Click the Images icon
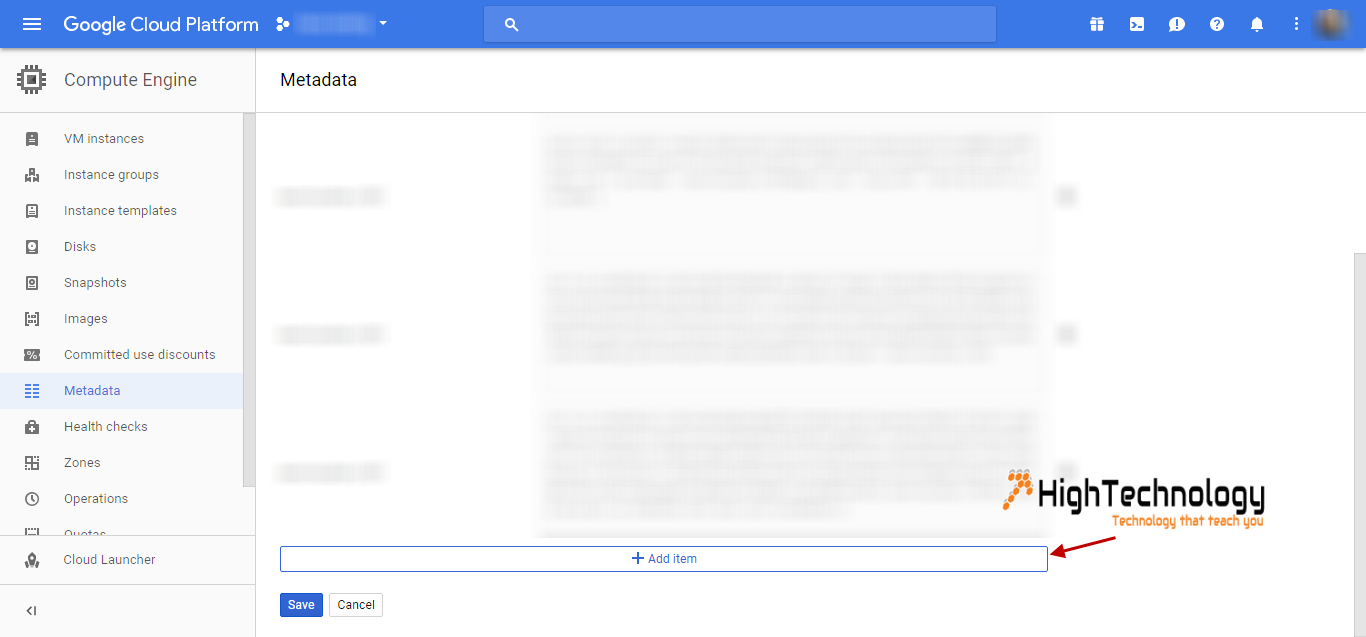This screenshot has height=637, width=1366. click(32, 319)
